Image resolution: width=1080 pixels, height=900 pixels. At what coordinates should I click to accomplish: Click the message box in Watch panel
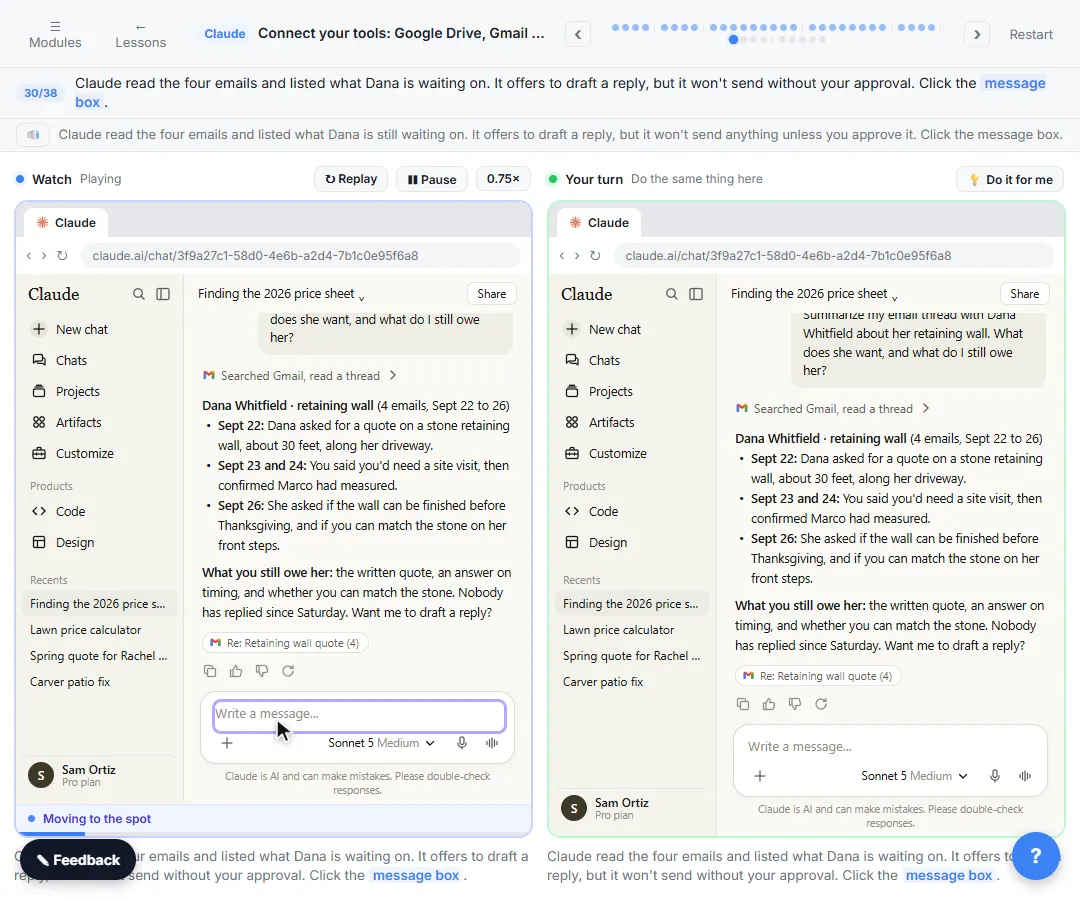[359, 714]
